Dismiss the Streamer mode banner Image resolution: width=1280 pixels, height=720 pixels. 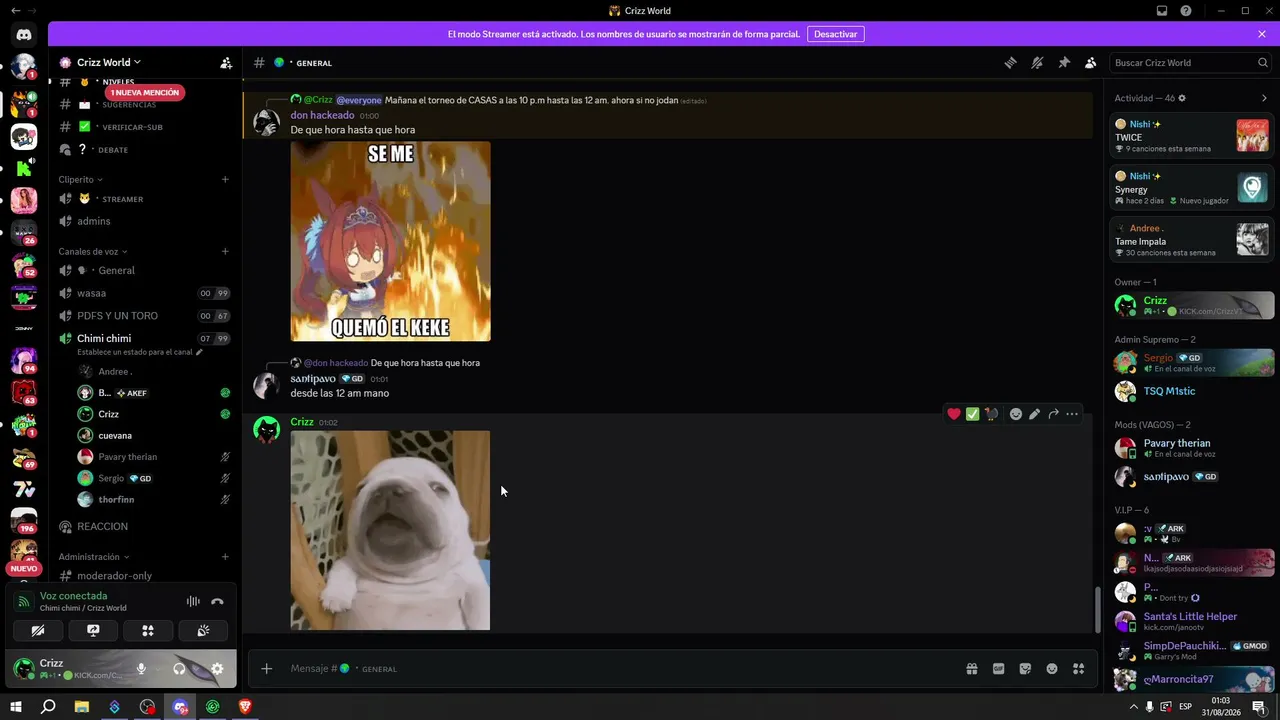[x=1262, y=34]
